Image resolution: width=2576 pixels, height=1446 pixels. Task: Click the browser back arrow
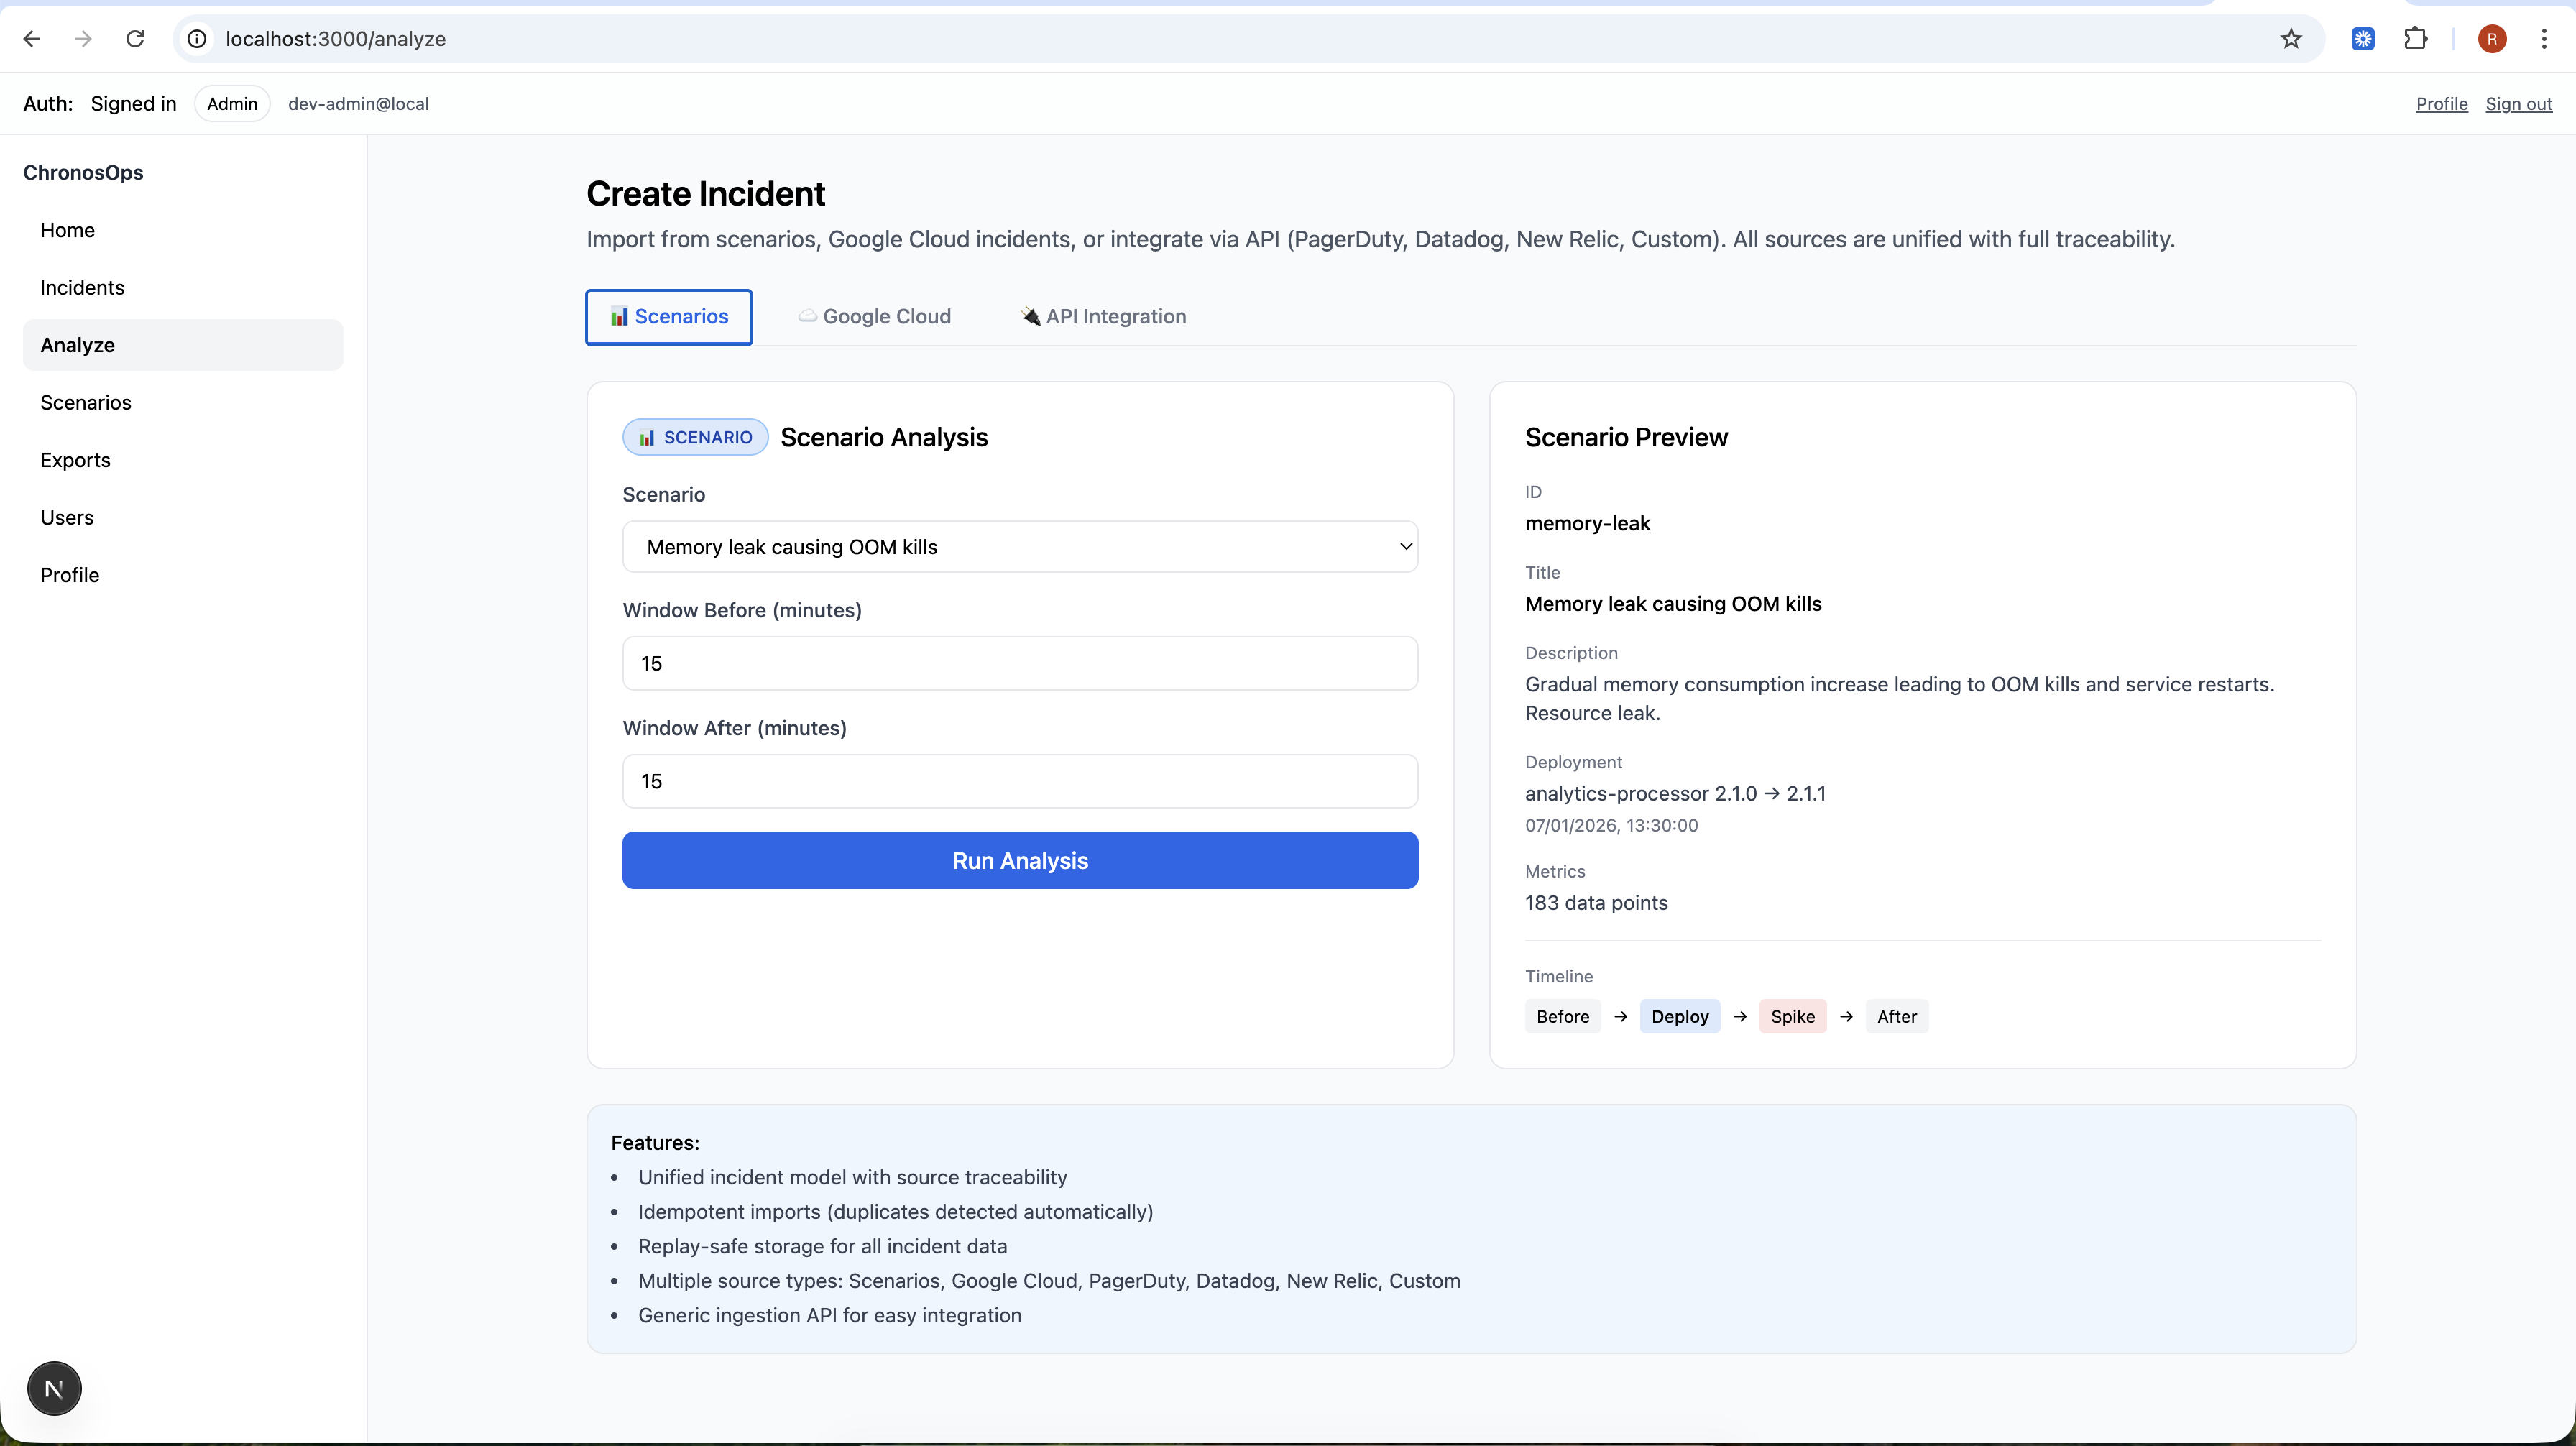pos(32,39)
